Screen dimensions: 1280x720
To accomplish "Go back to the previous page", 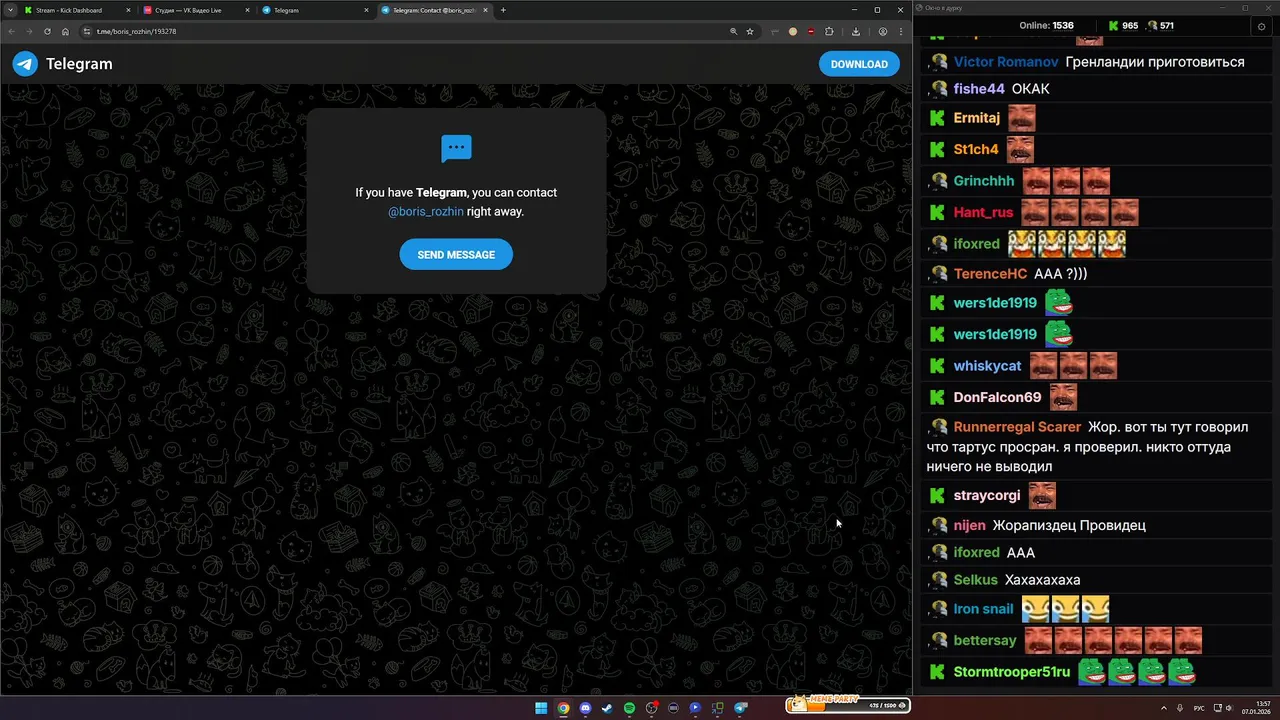I will [x=11, y=31].
